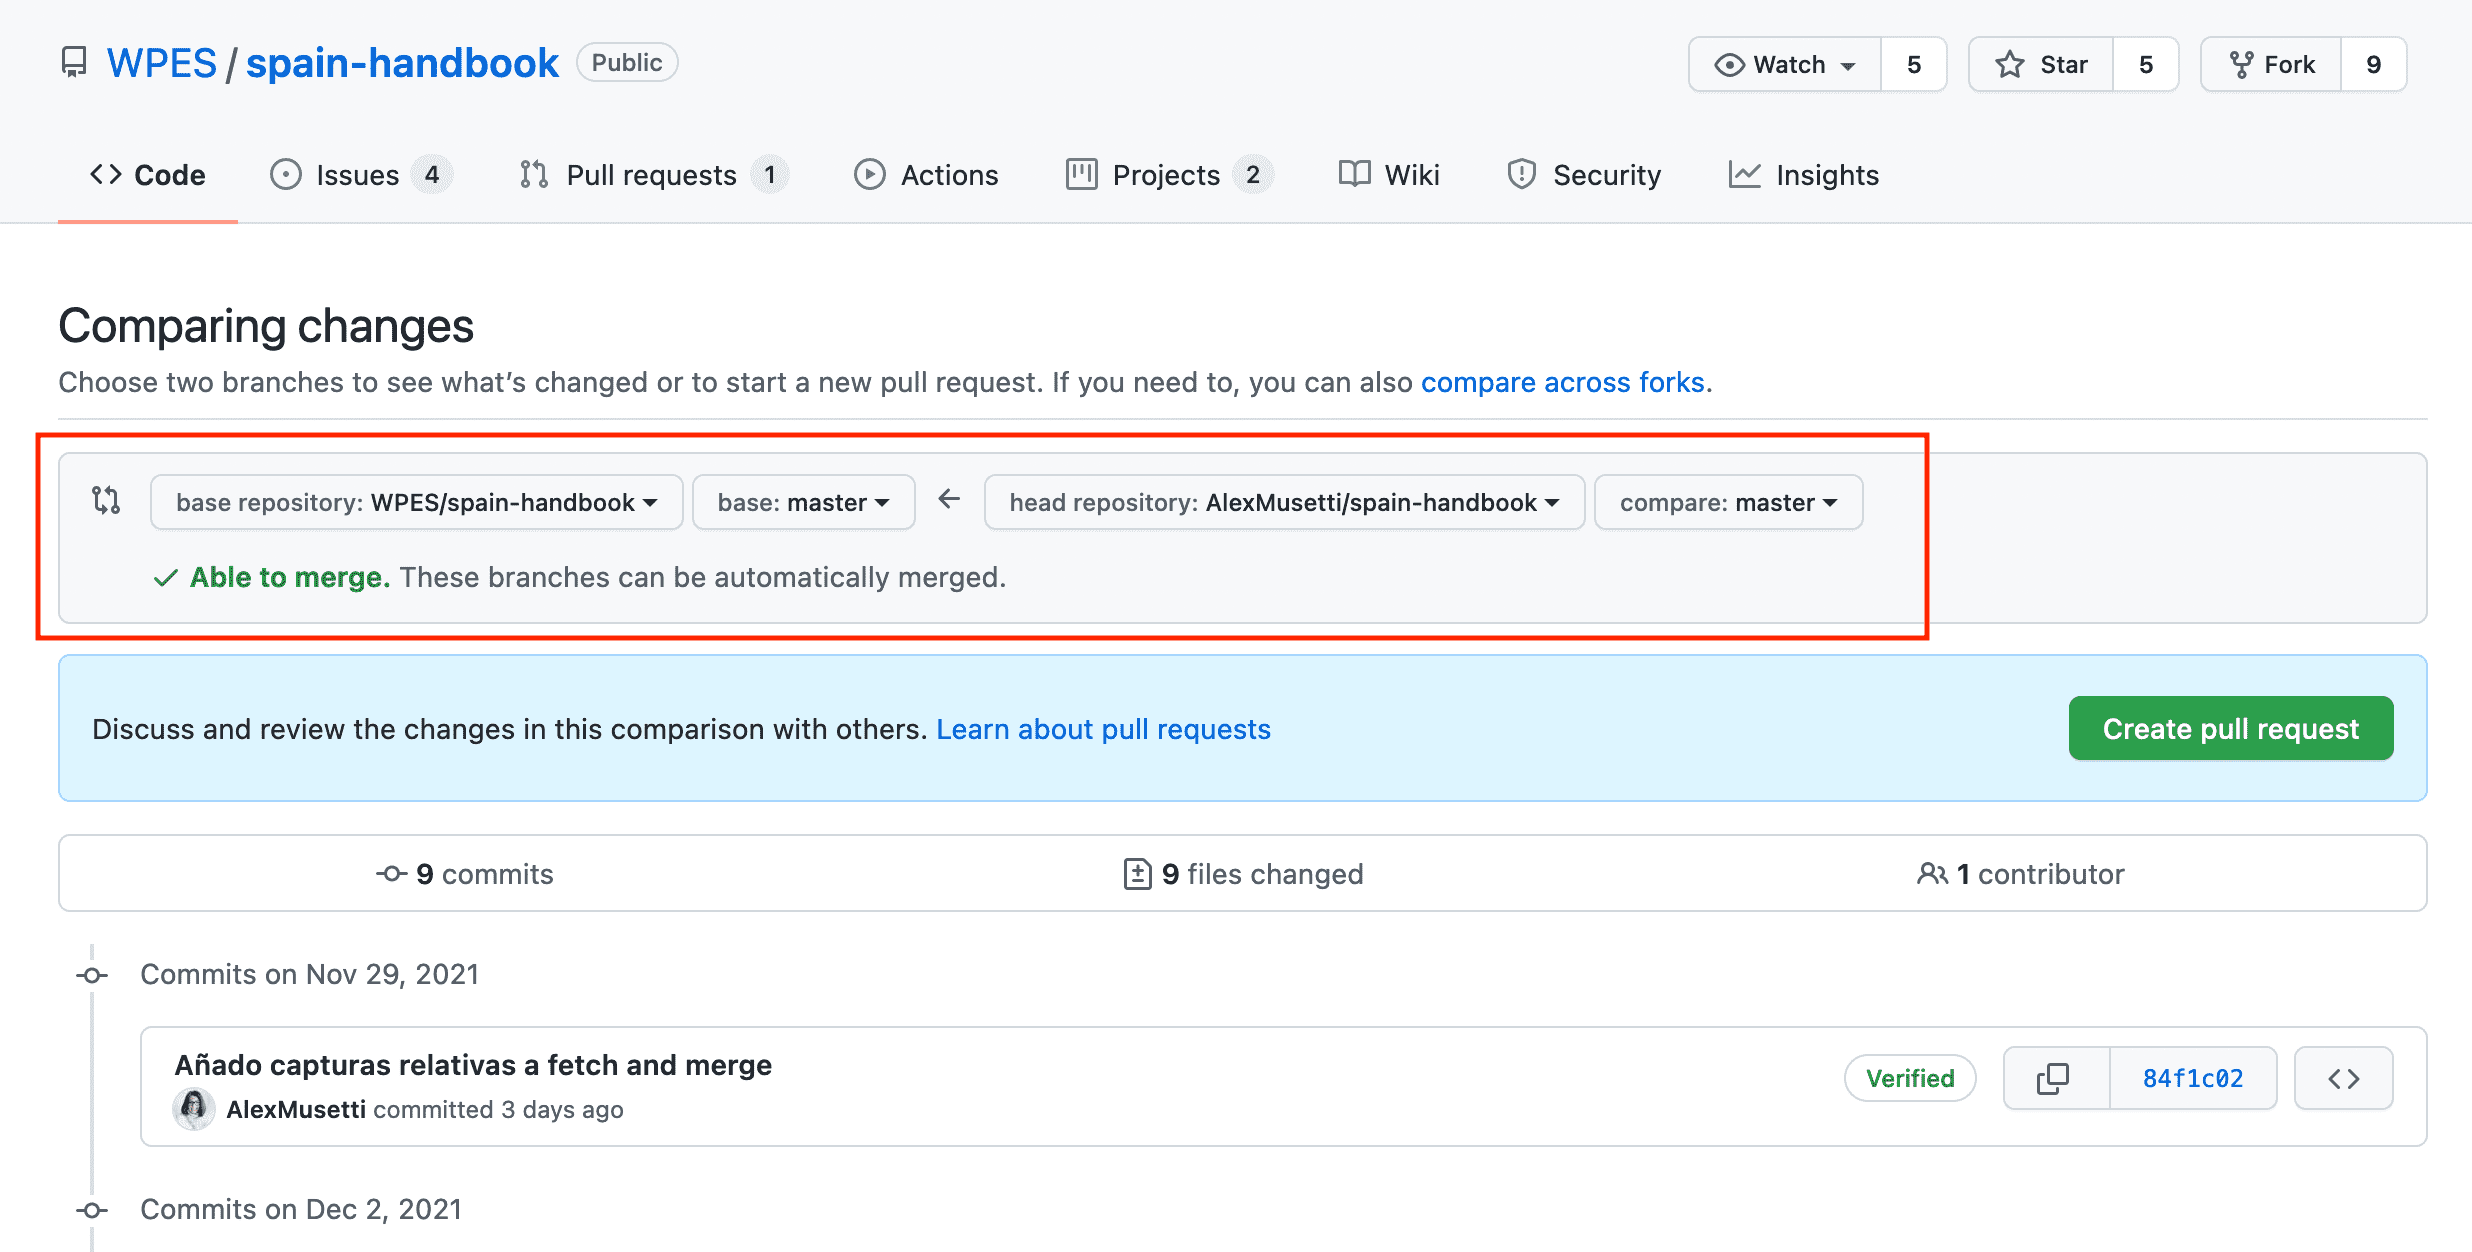Show the 9 files changed section
This screenshot has width=2472, height=1252.
click(1243, 874)
